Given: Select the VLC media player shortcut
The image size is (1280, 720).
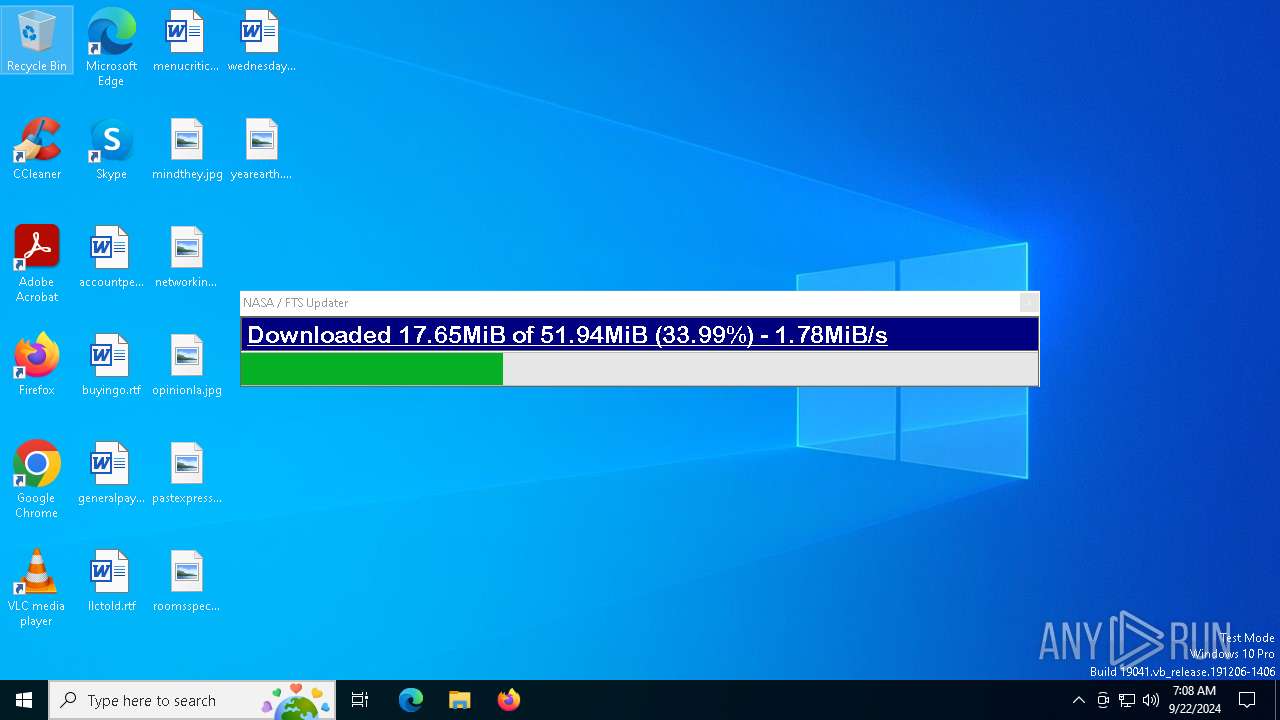Looking at the screenshot, I should 37,587.
